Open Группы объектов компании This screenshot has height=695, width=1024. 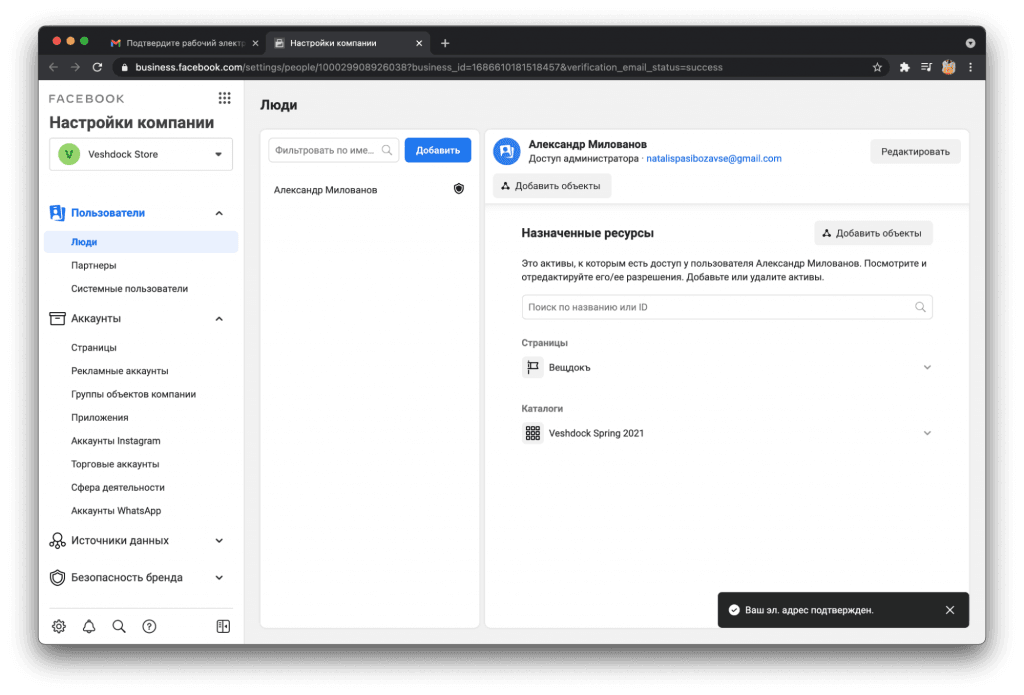pos(133,395)
